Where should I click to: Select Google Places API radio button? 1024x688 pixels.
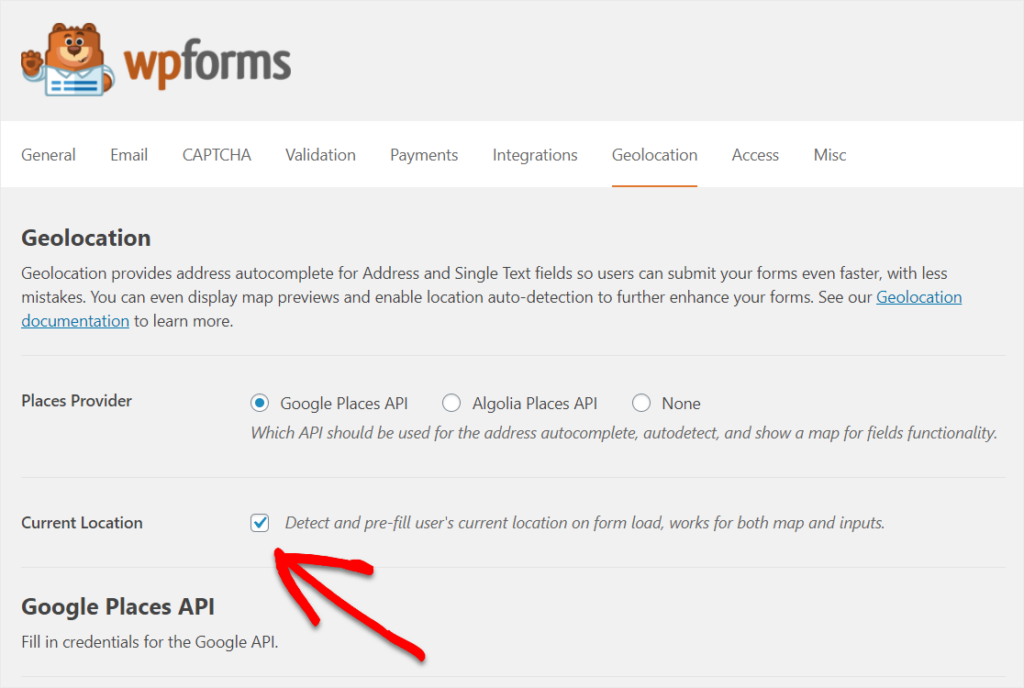pos(260,403)
